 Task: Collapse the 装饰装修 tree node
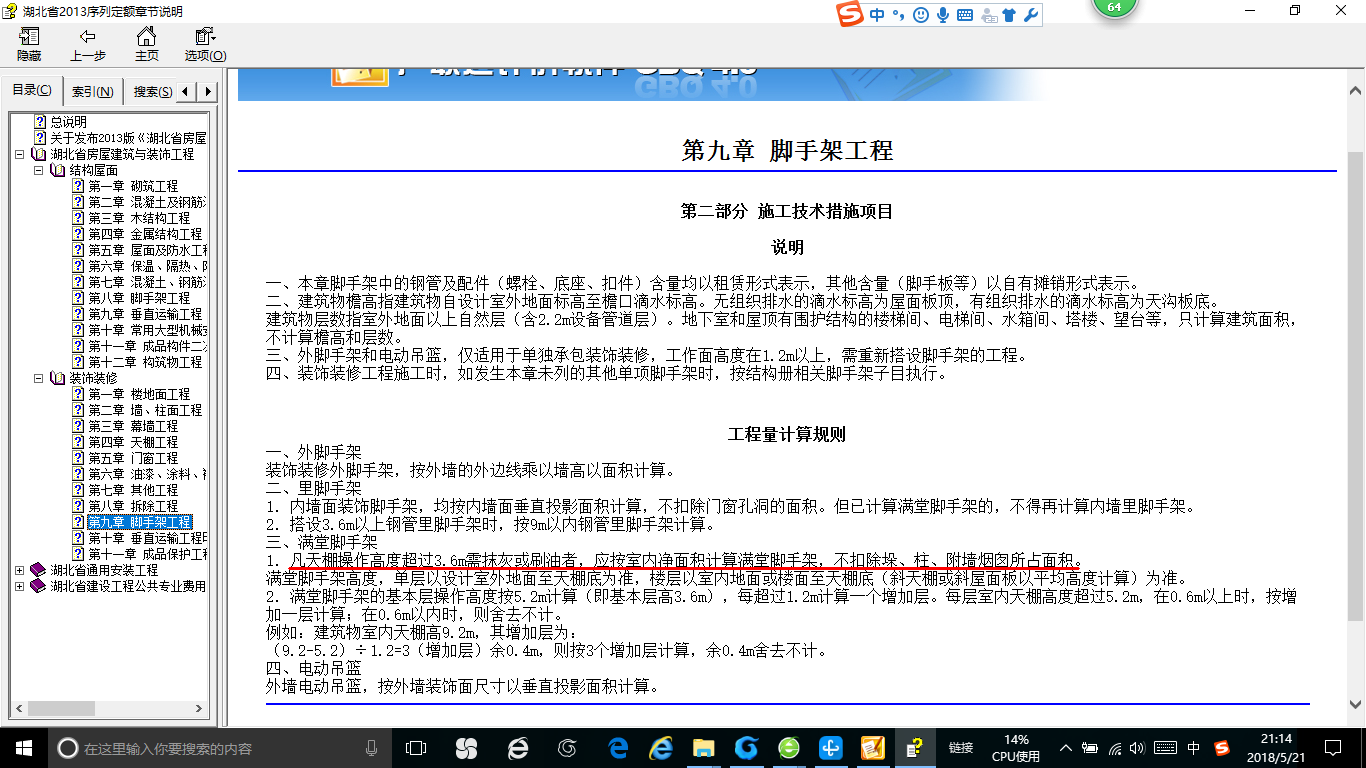pos(39,378)
